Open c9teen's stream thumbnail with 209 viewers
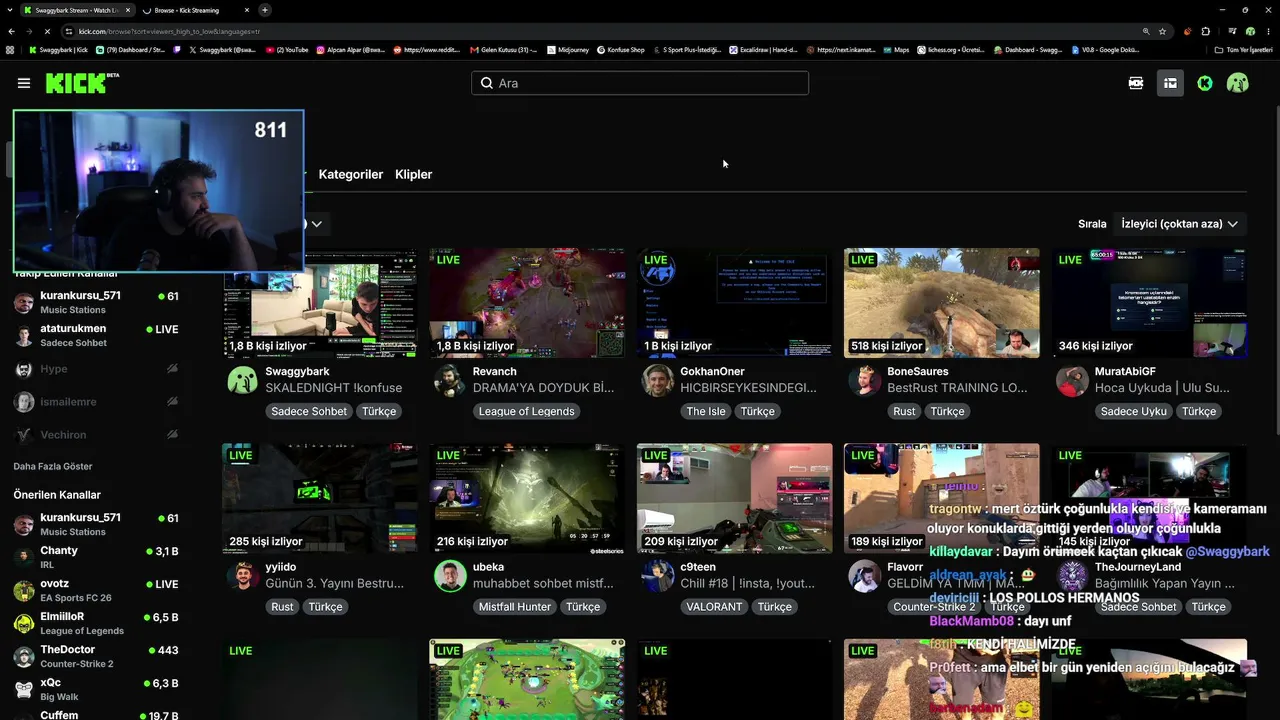The height and width of the screenshot is (720, 1280). 734,498
